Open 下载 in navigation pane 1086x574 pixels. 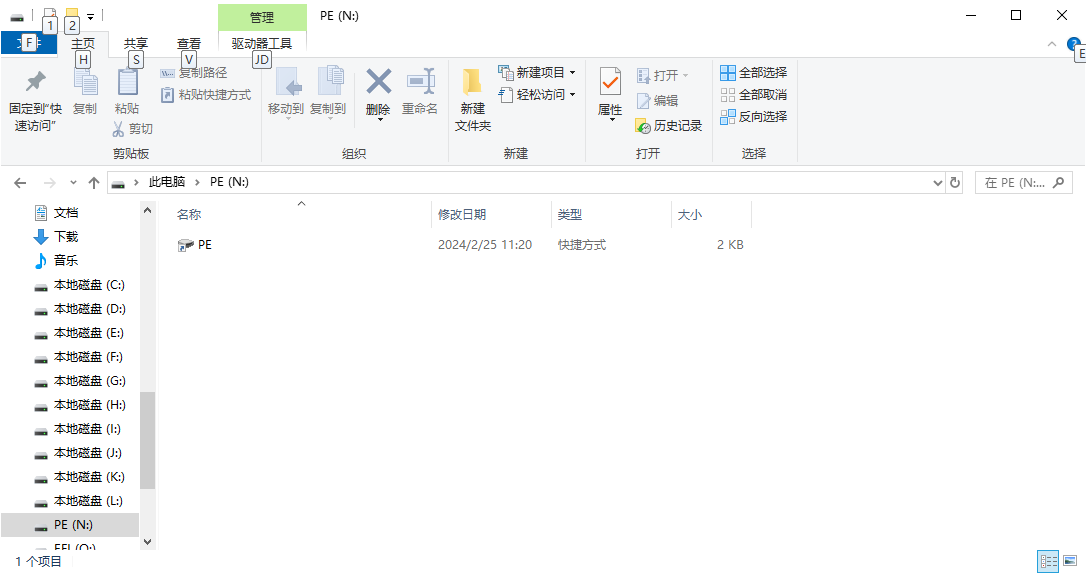[57, 237]
